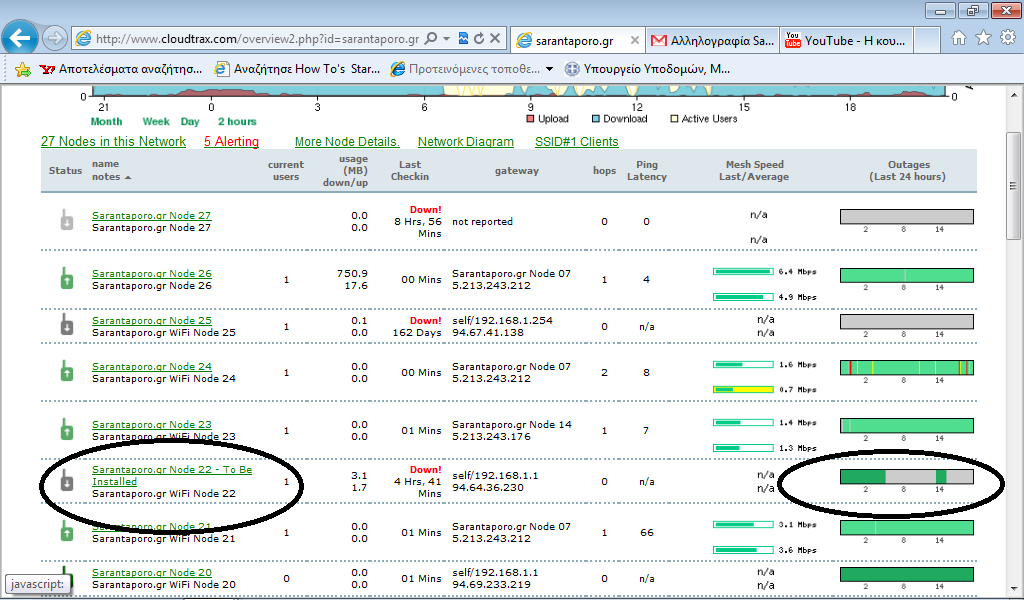Select the Week graph range
The height and width of the screenshot is (600, 1024).
click(156, 121)
